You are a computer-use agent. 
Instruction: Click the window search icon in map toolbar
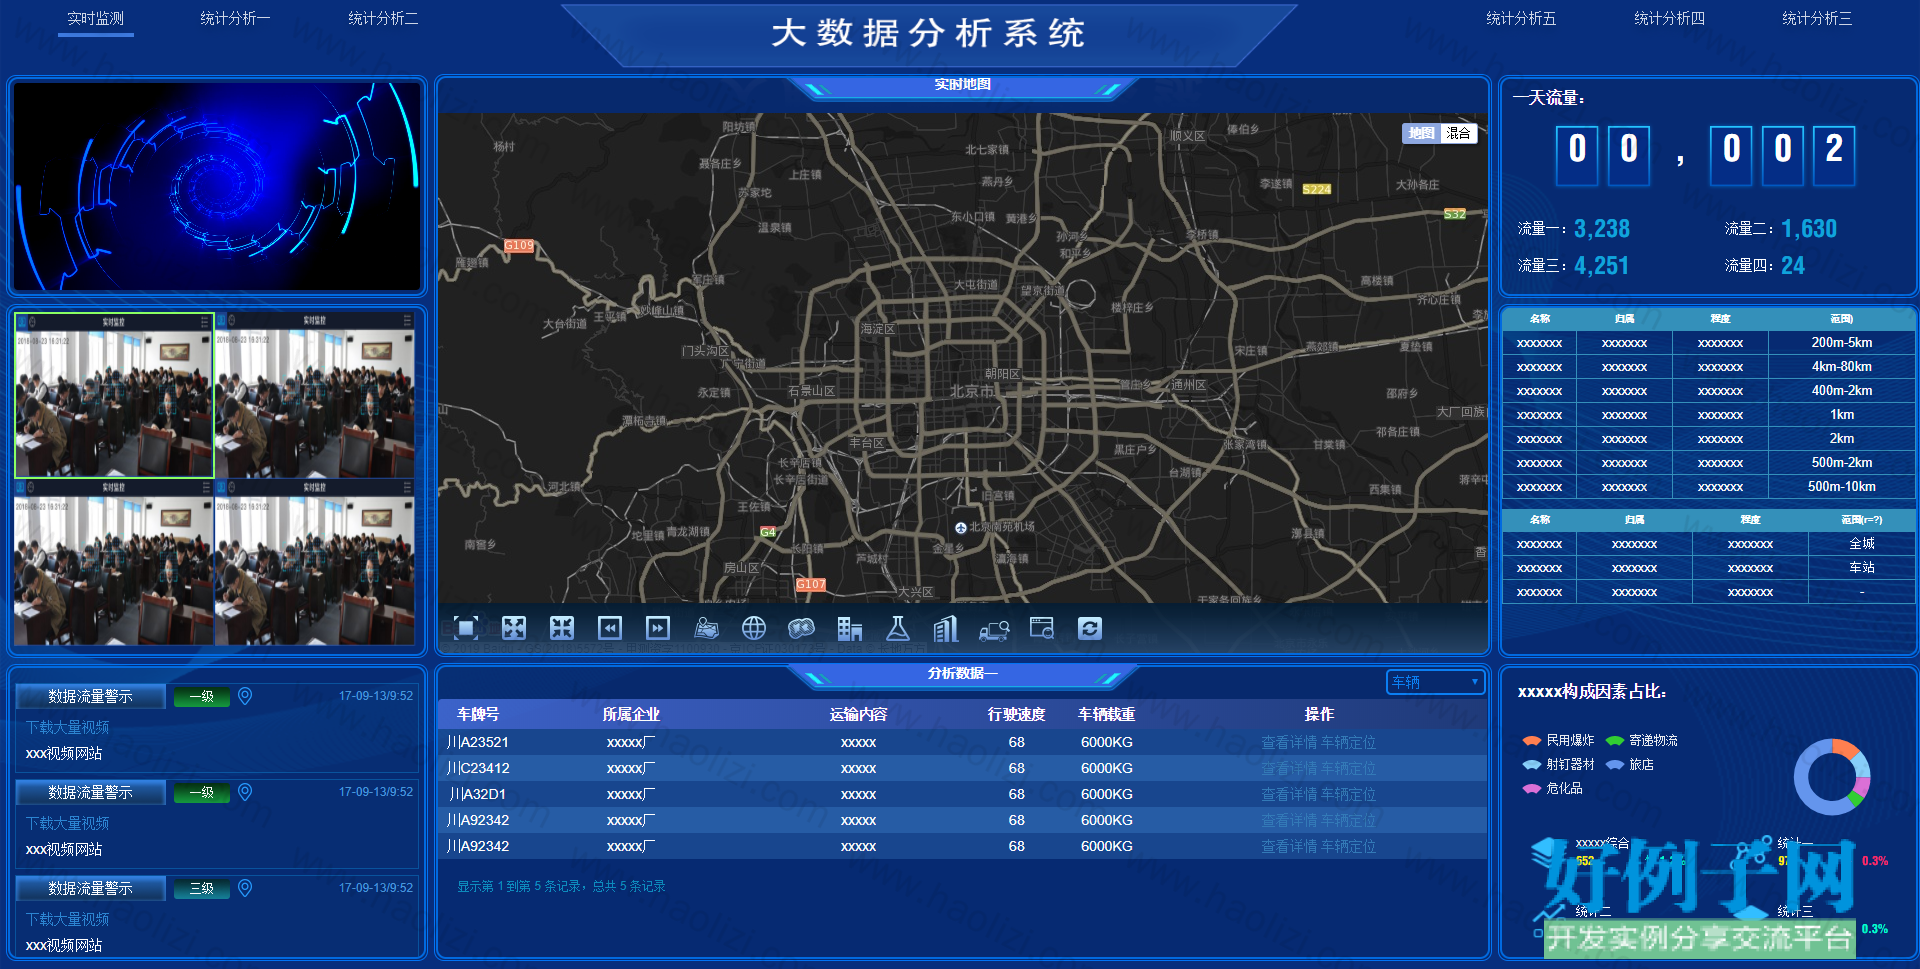coord(1042,628)
